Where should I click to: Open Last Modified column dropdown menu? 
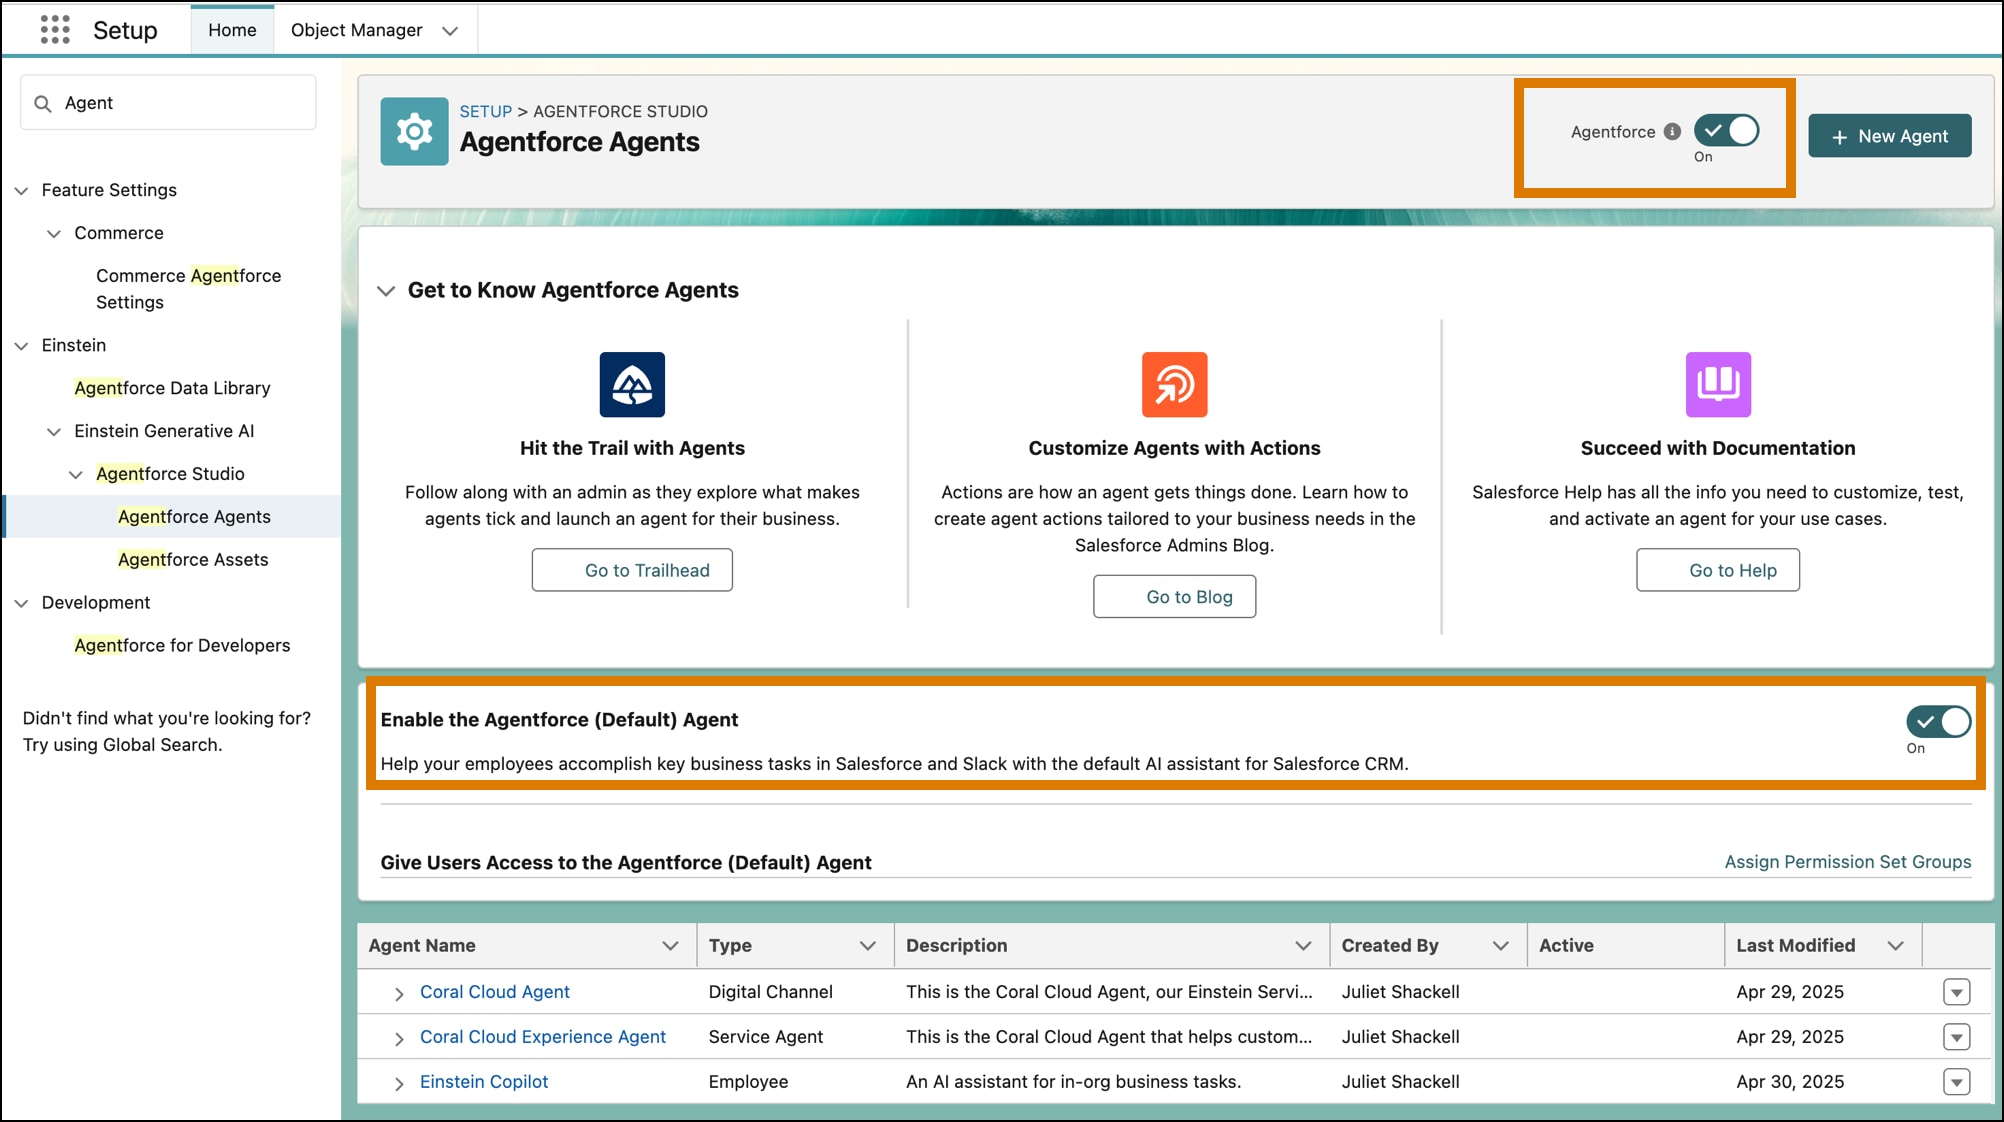point(1895,946)
